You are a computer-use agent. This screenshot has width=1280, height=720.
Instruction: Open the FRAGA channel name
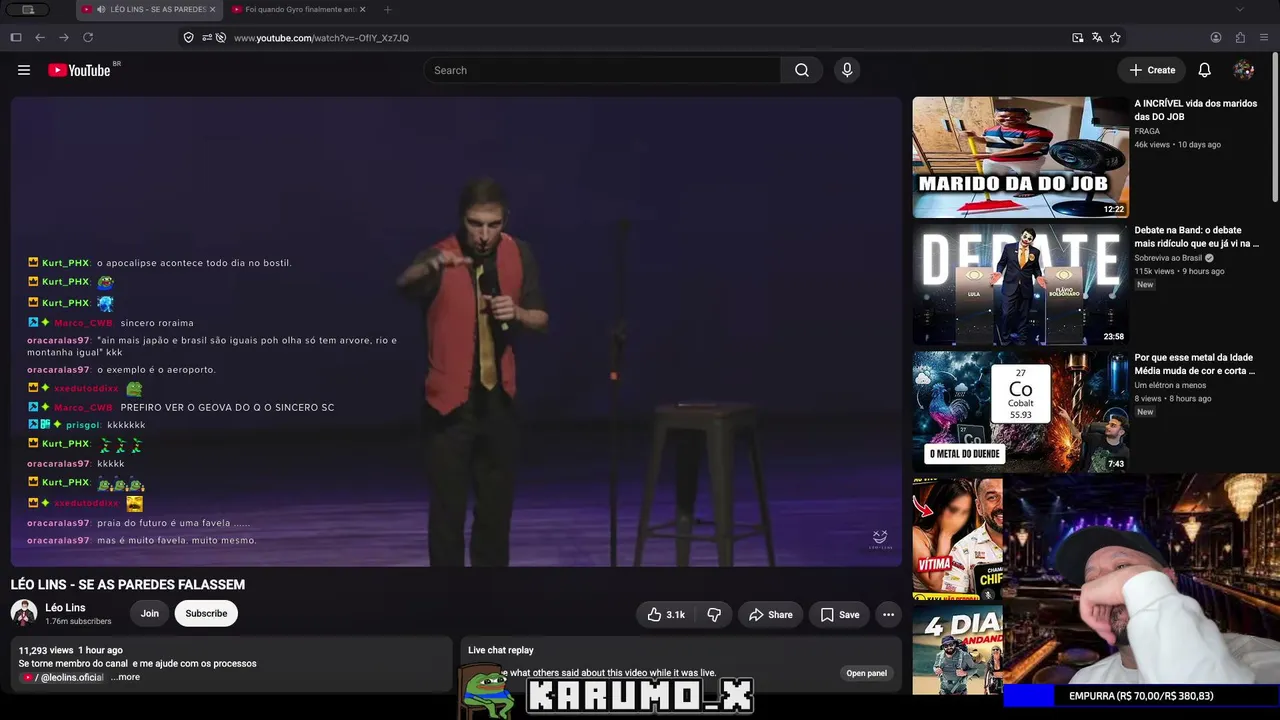1147,131
